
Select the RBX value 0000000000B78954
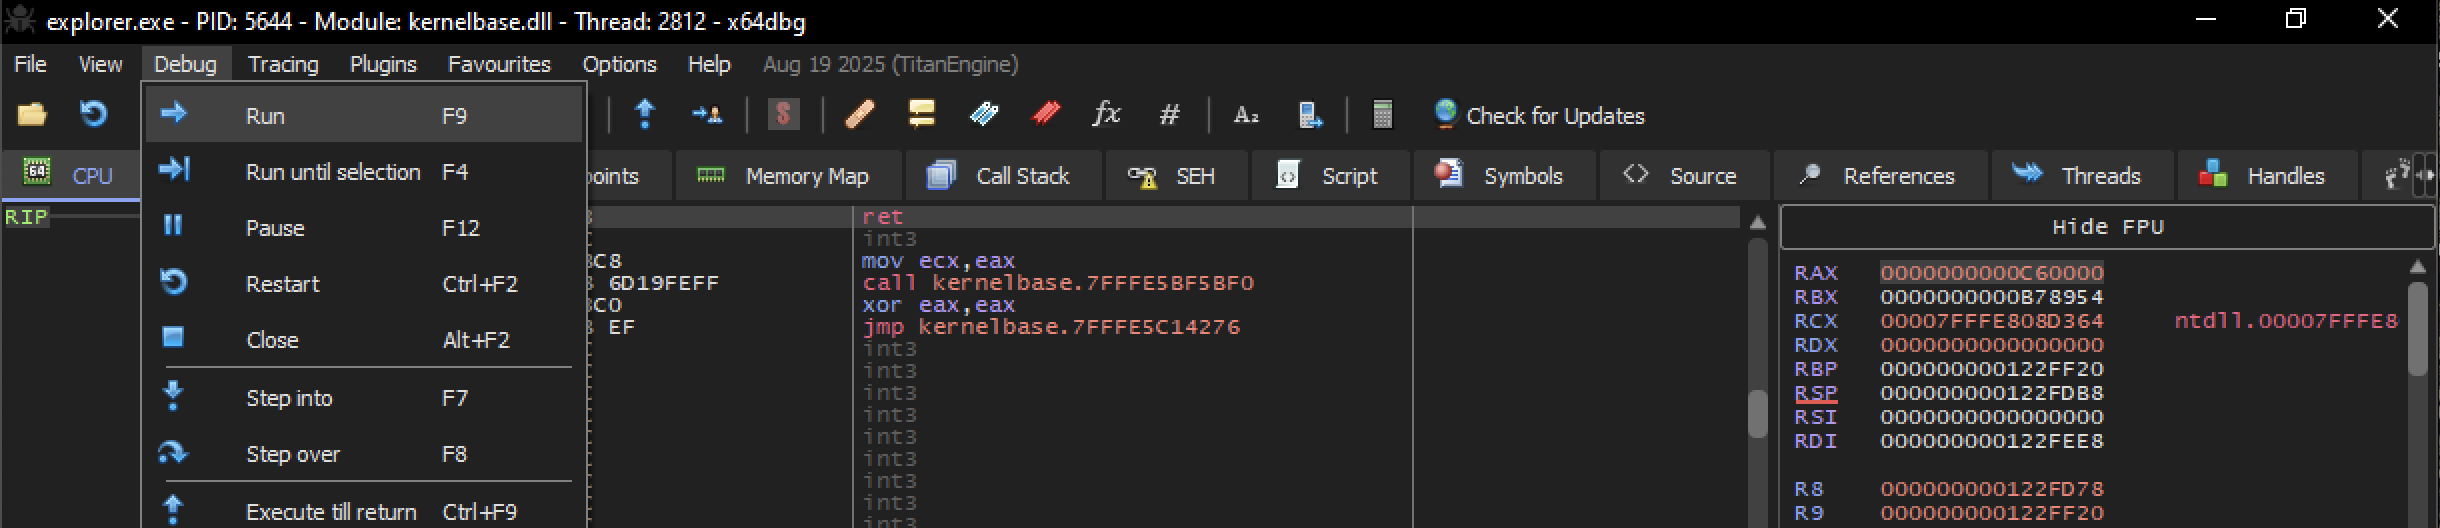click(1992, 297)
